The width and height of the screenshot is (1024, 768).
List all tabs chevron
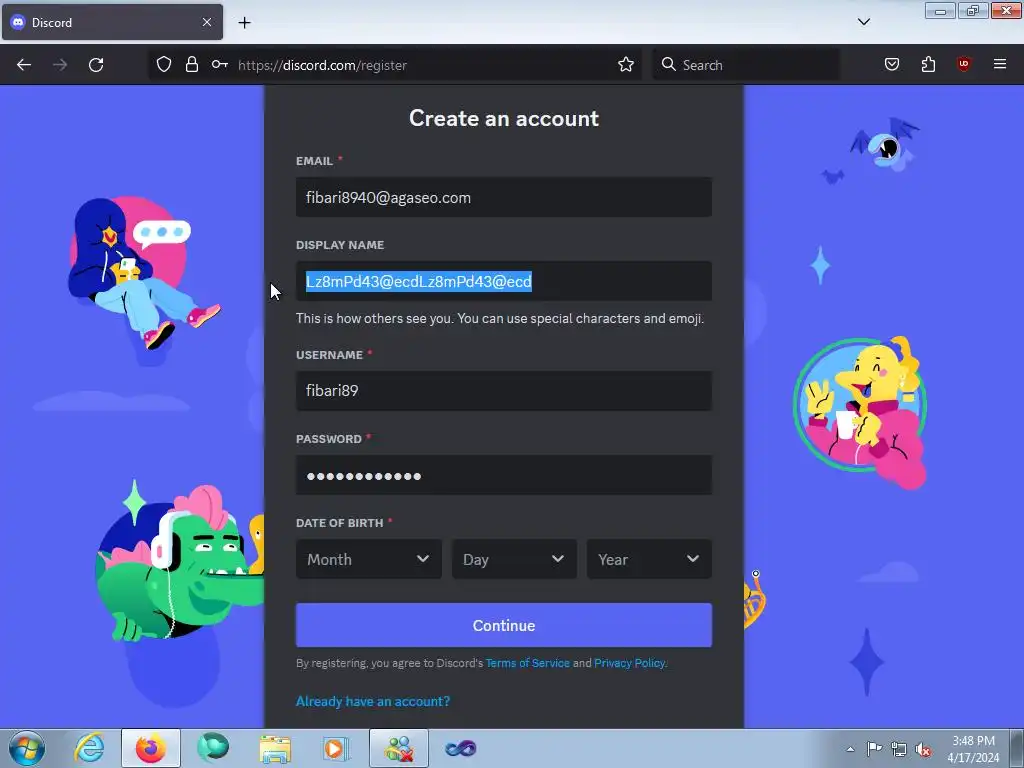tap(863, 22)
